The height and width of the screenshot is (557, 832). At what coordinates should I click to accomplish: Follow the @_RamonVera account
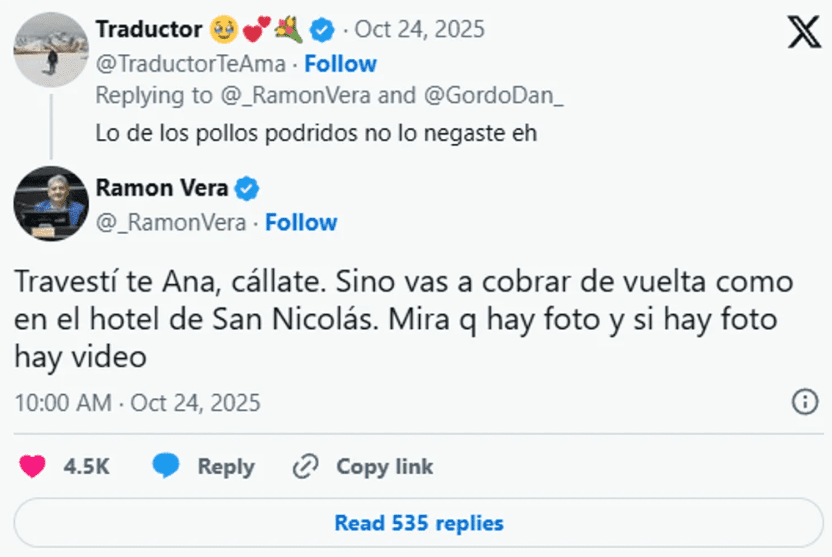[301, 222]
